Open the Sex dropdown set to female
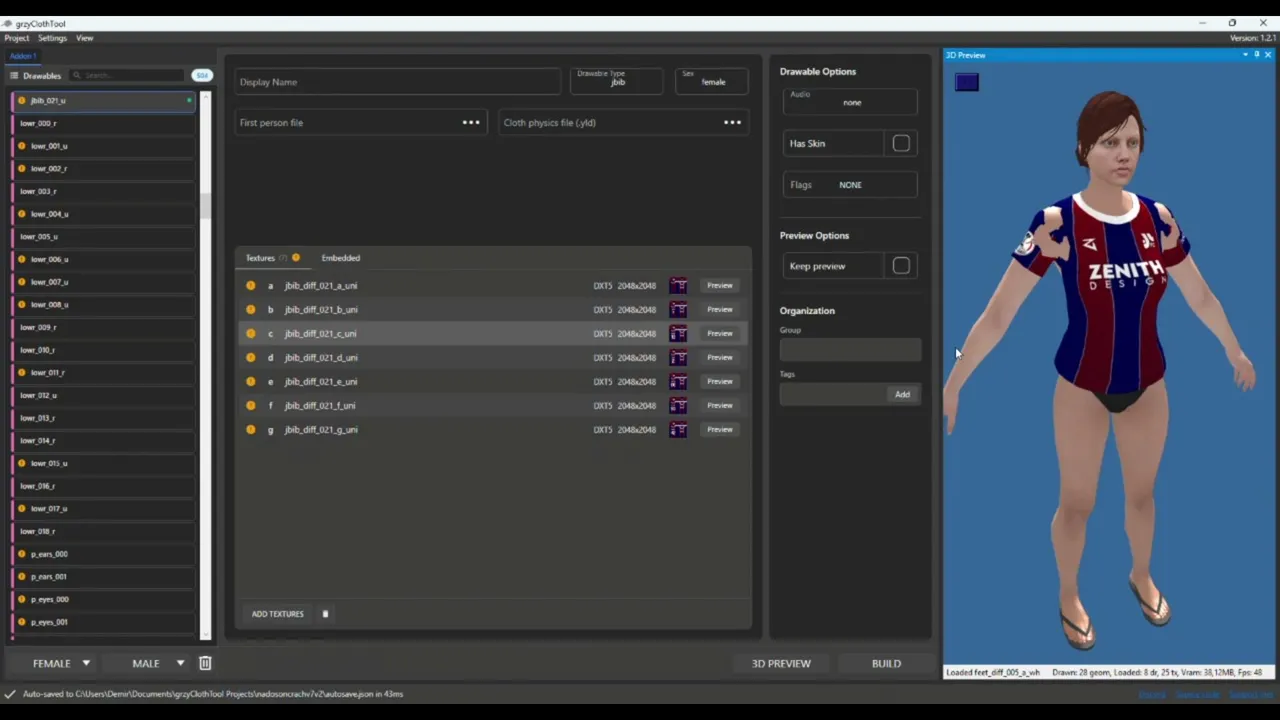Viewport: 1280px width, 720px height. pyautogui.click(x=713, y=80)
